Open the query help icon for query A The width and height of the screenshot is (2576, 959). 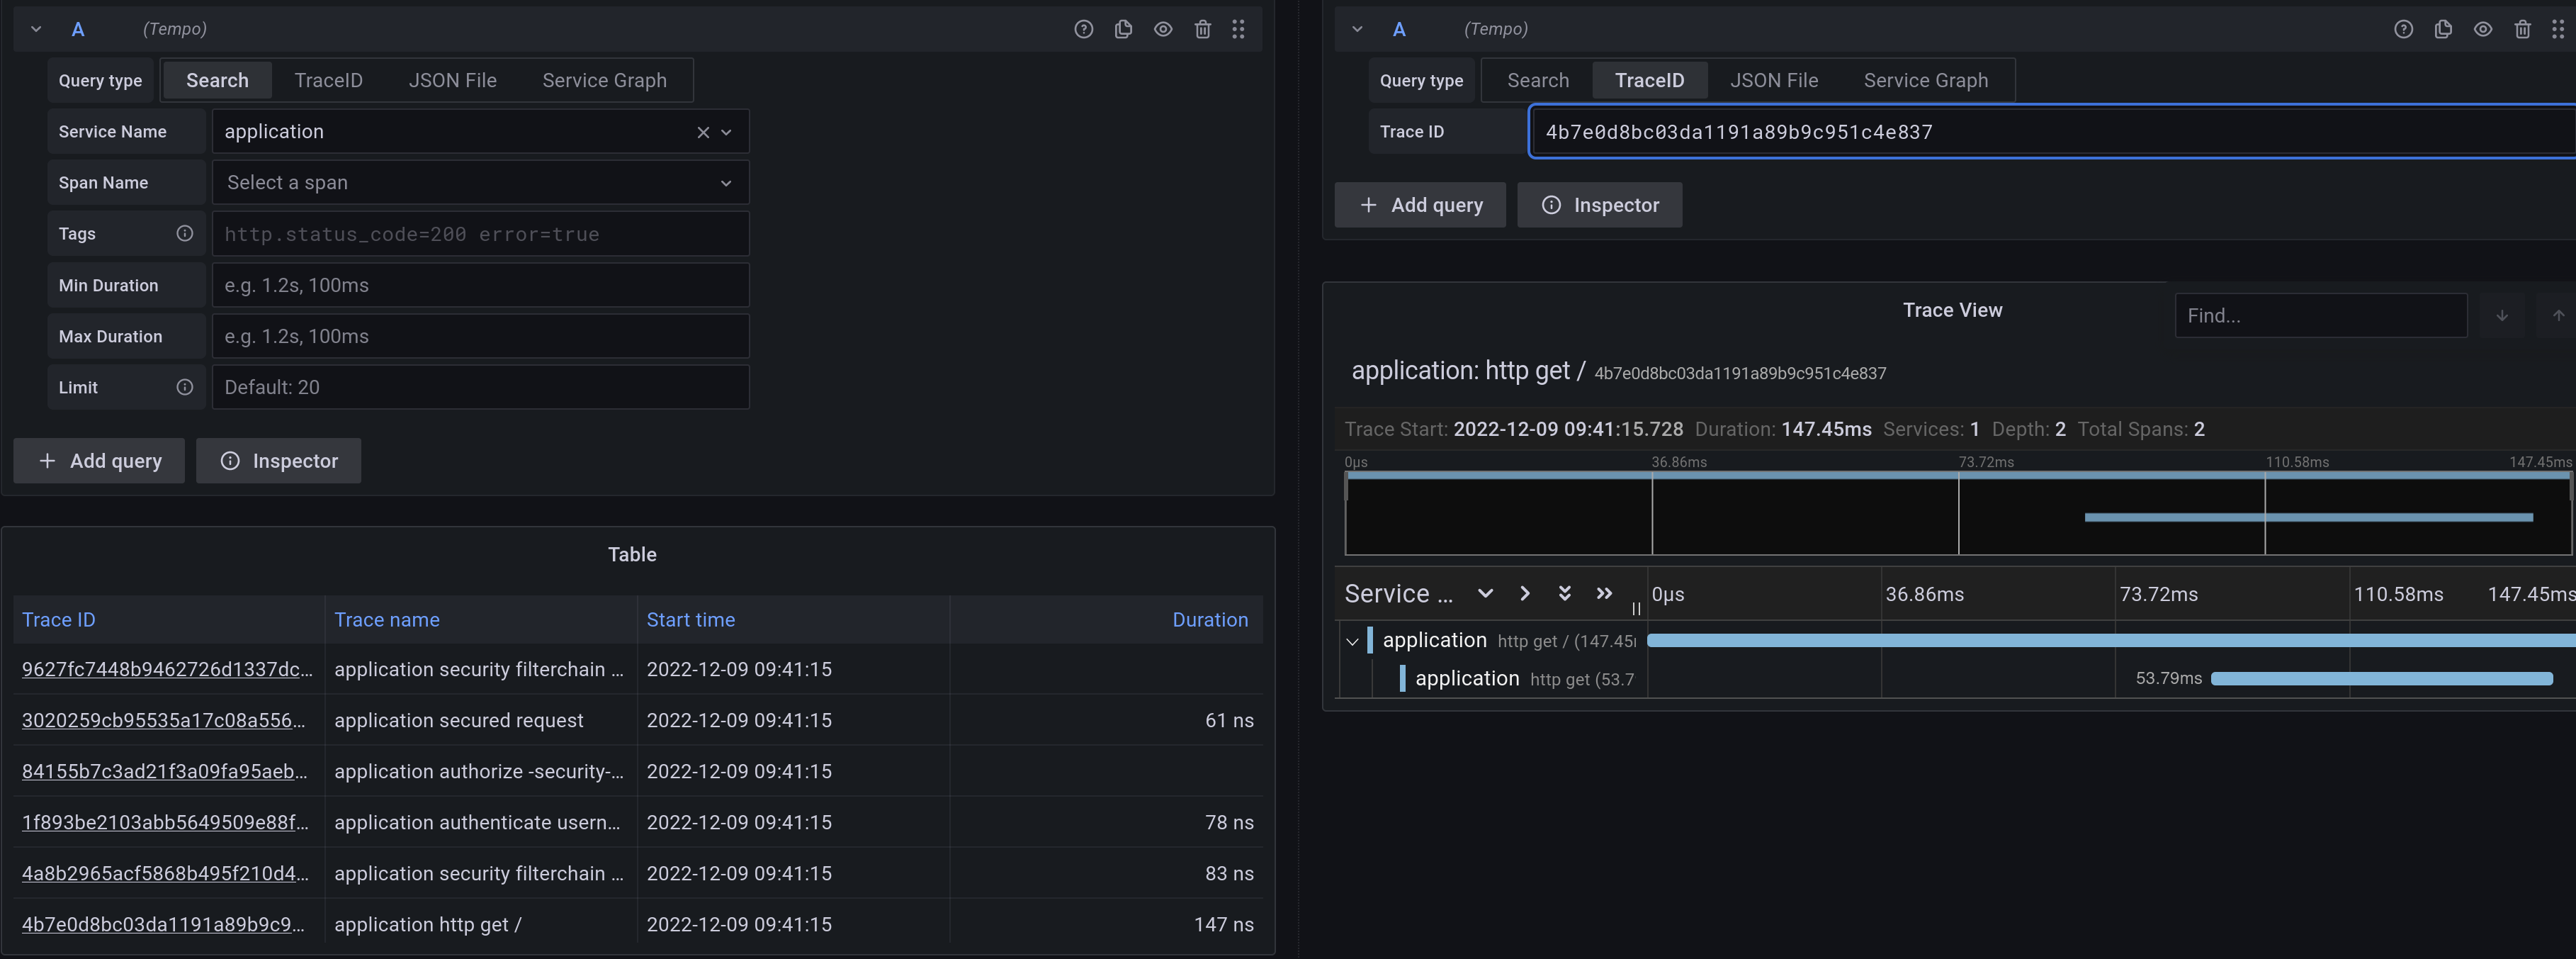(1083, 29)
